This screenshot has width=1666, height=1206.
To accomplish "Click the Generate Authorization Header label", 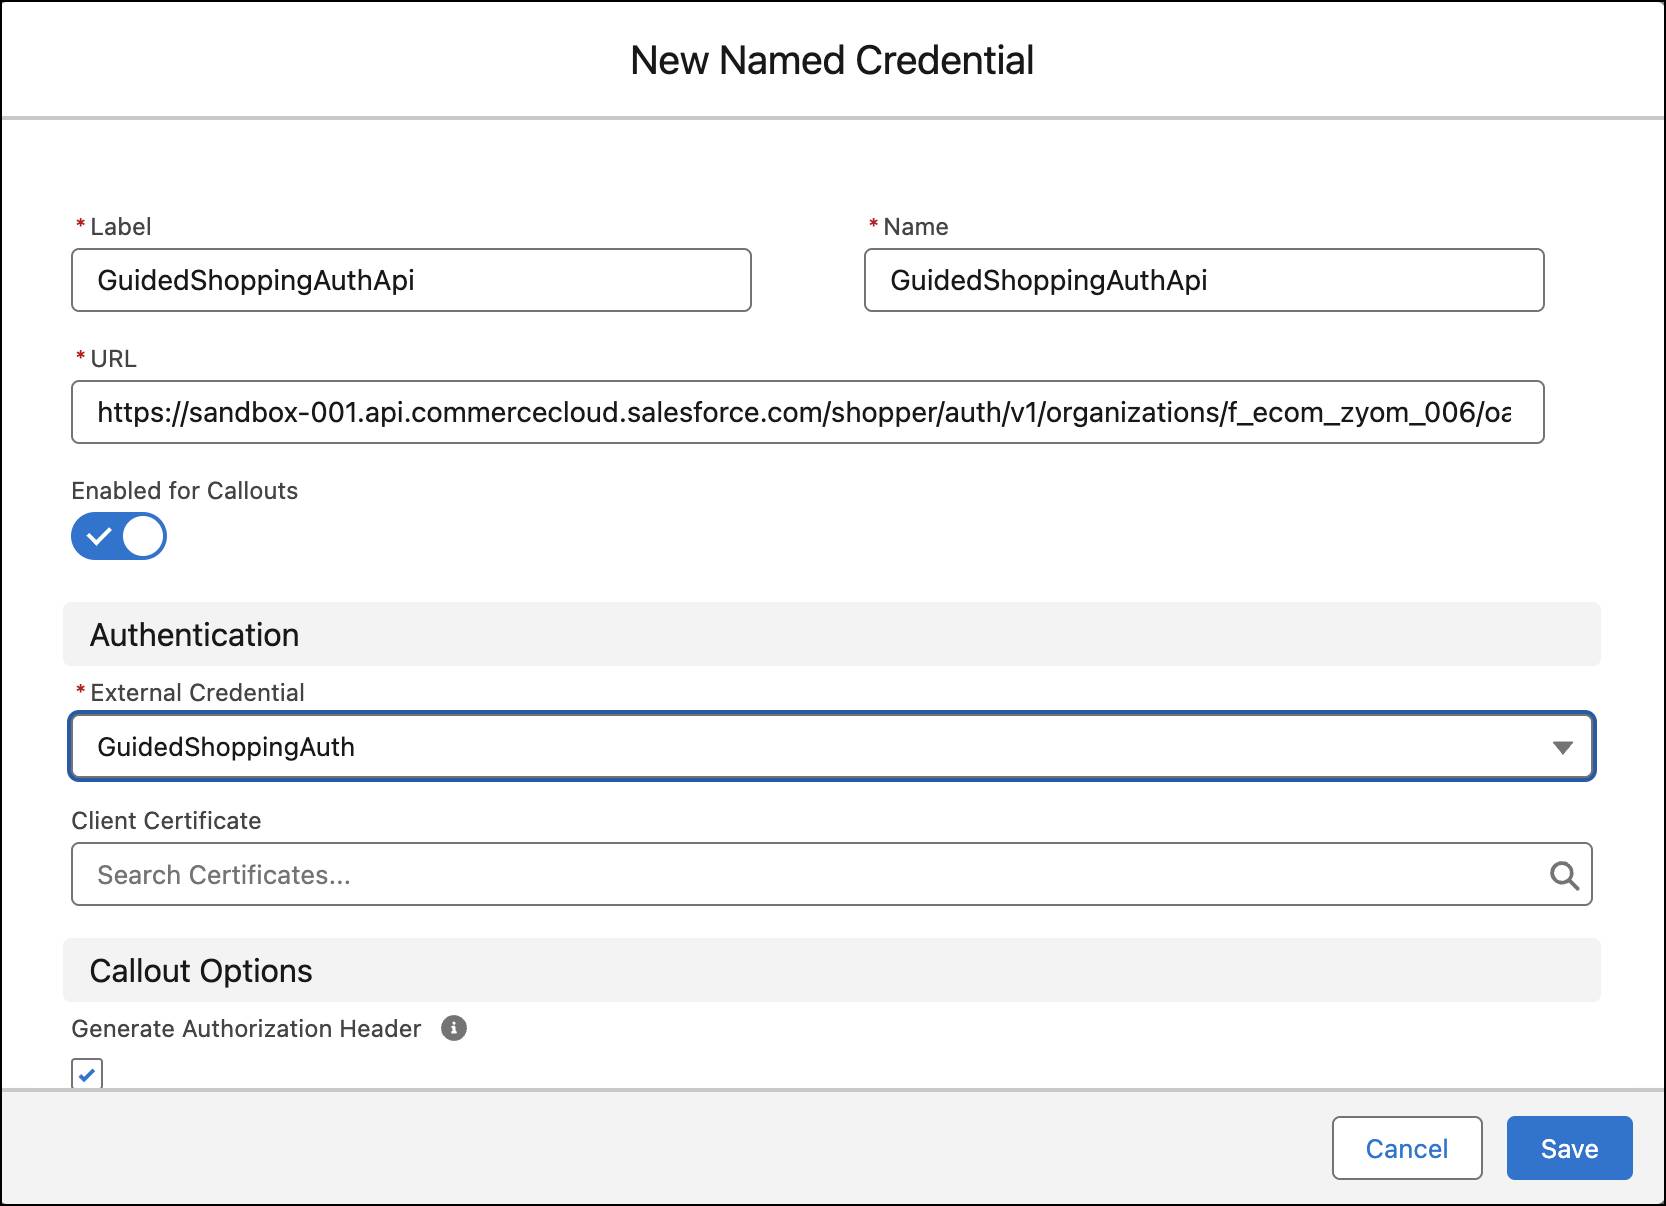I will tap(246, 1028).
